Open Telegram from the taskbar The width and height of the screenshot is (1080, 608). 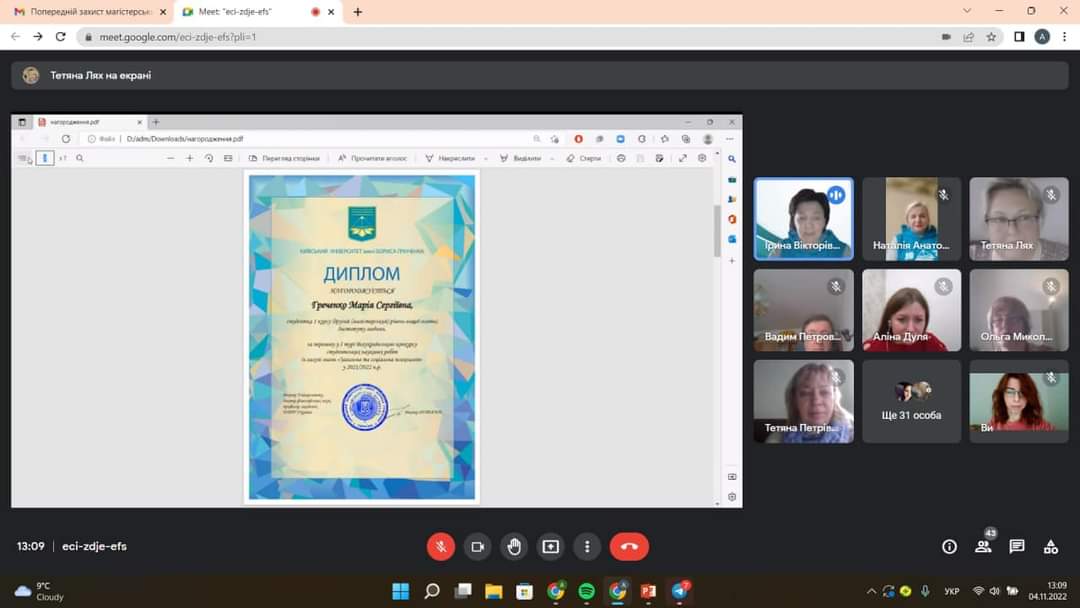point(680,591)
